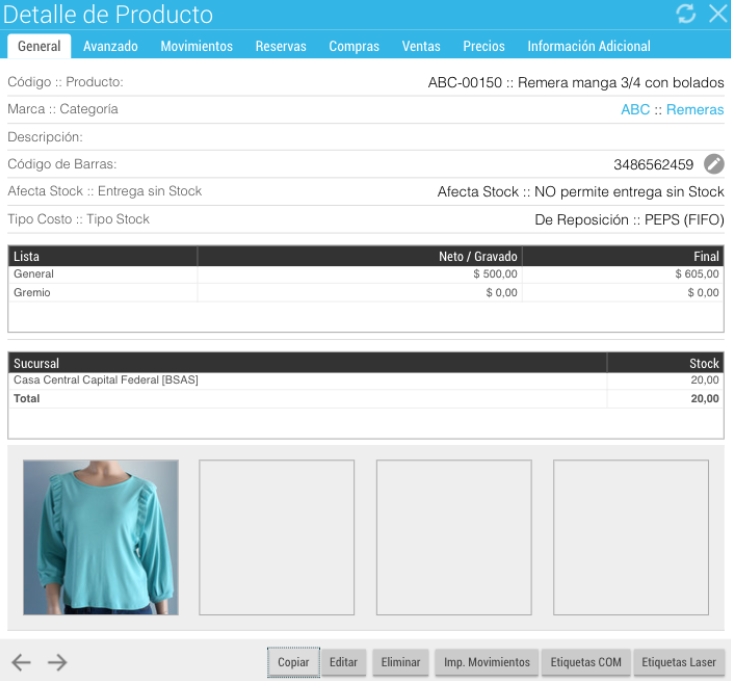Click the Final column header
Viewport: 731px width, 681px height.
pyautogui.click(x=623, y=256)
